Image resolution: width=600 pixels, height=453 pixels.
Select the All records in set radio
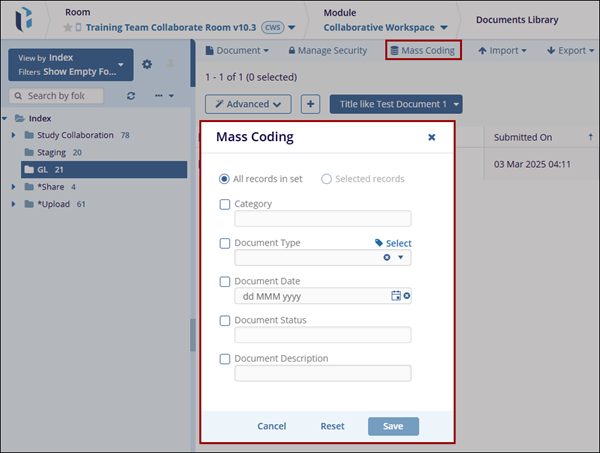(224, 179)
